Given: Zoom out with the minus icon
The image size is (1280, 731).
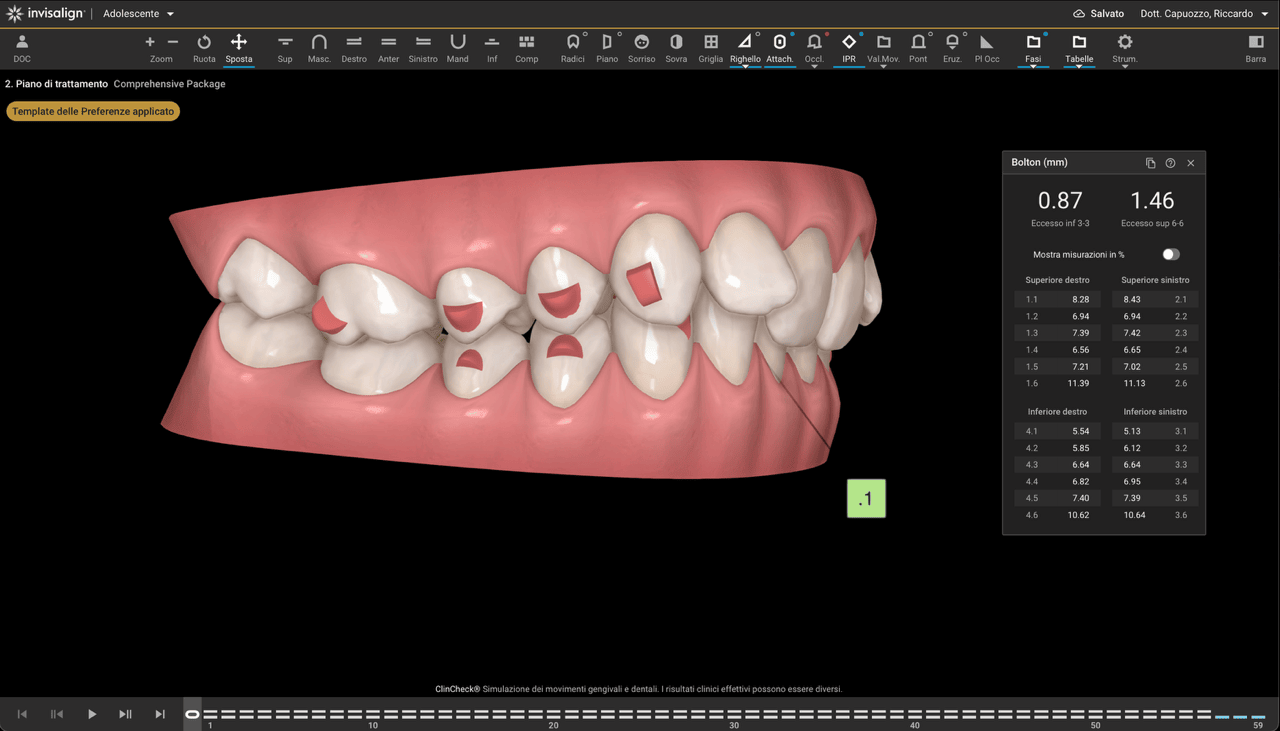Looking at the screenshot, I should click(173, 42).
